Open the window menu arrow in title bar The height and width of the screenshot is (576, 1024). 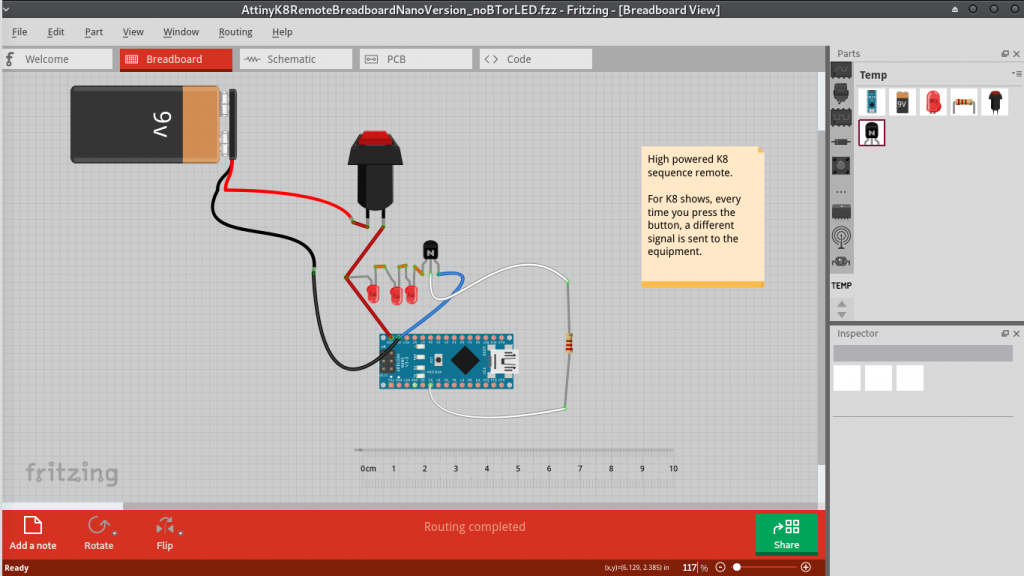tap(6, 10)
